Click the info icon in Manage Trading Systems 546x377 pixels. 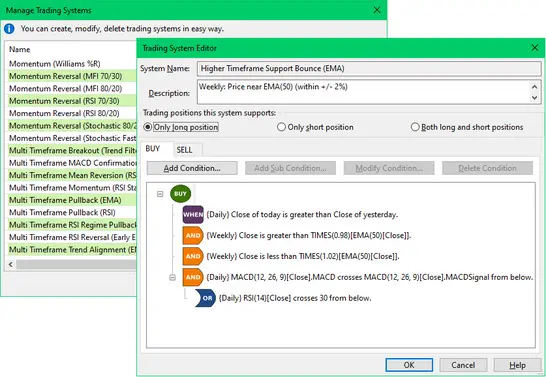click(x=9, y=29)
